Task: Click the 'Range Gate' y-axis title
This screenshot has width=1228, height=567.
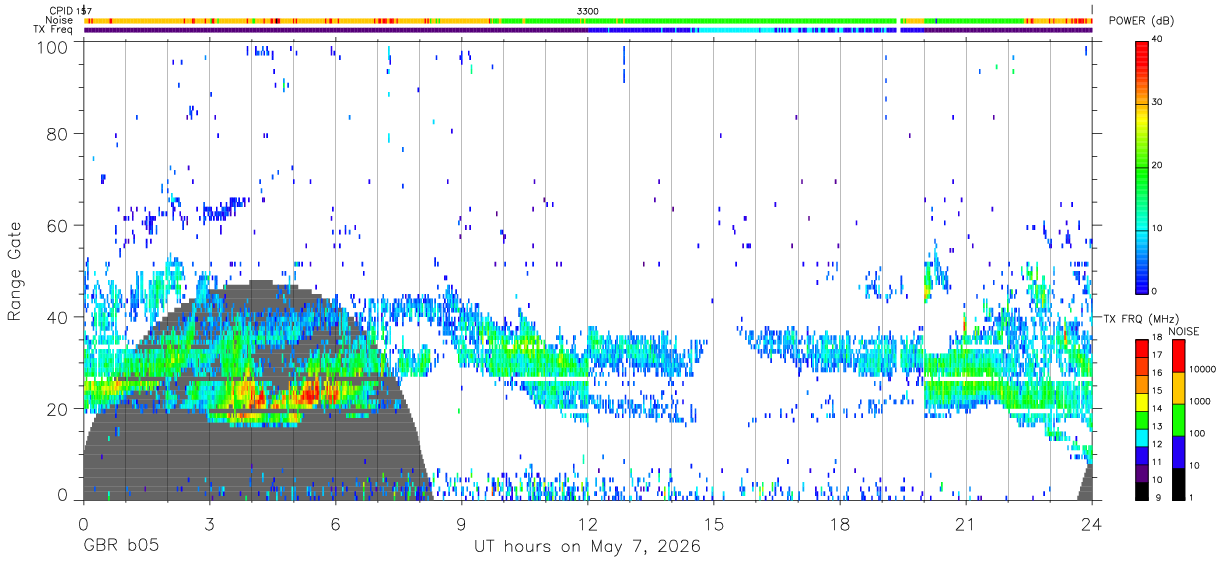Action: pyautogui.click(x=15, y=271)
